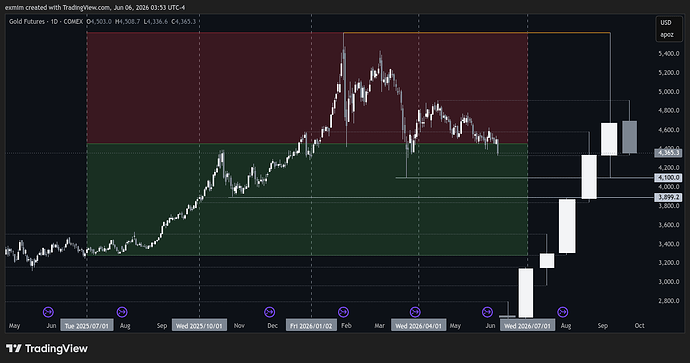Click the purple event icon near Jun 2026

pos(487,312)
